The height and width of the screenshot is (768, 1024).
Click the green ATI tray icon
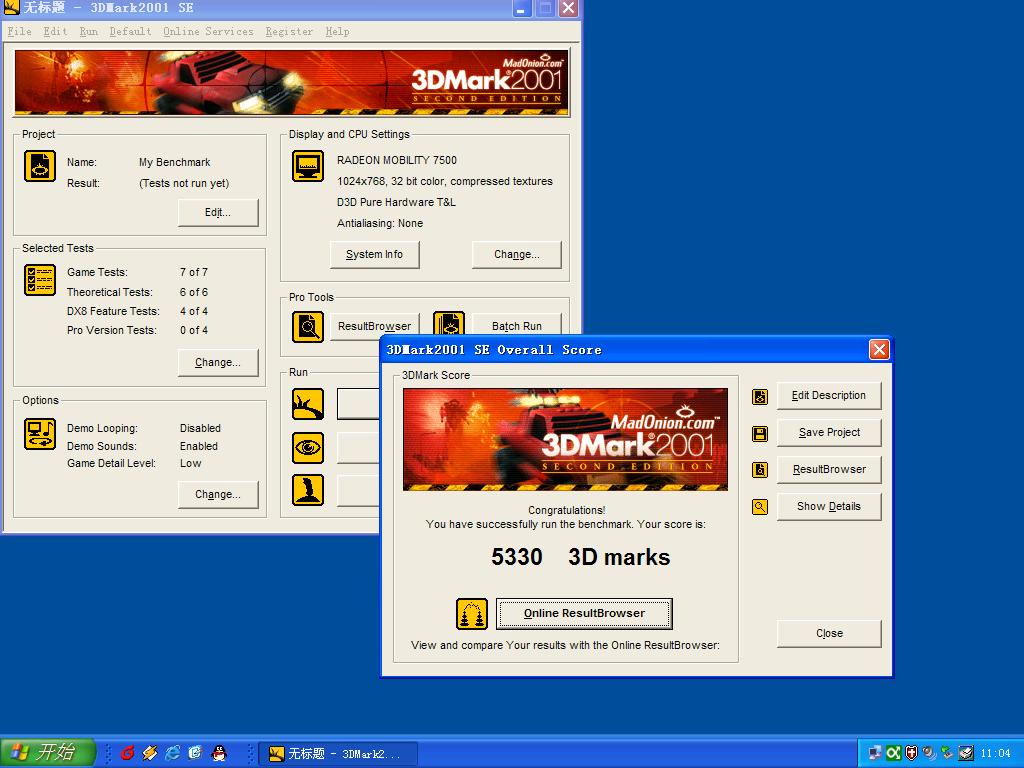pyautogui.click(x=893, y=753)
